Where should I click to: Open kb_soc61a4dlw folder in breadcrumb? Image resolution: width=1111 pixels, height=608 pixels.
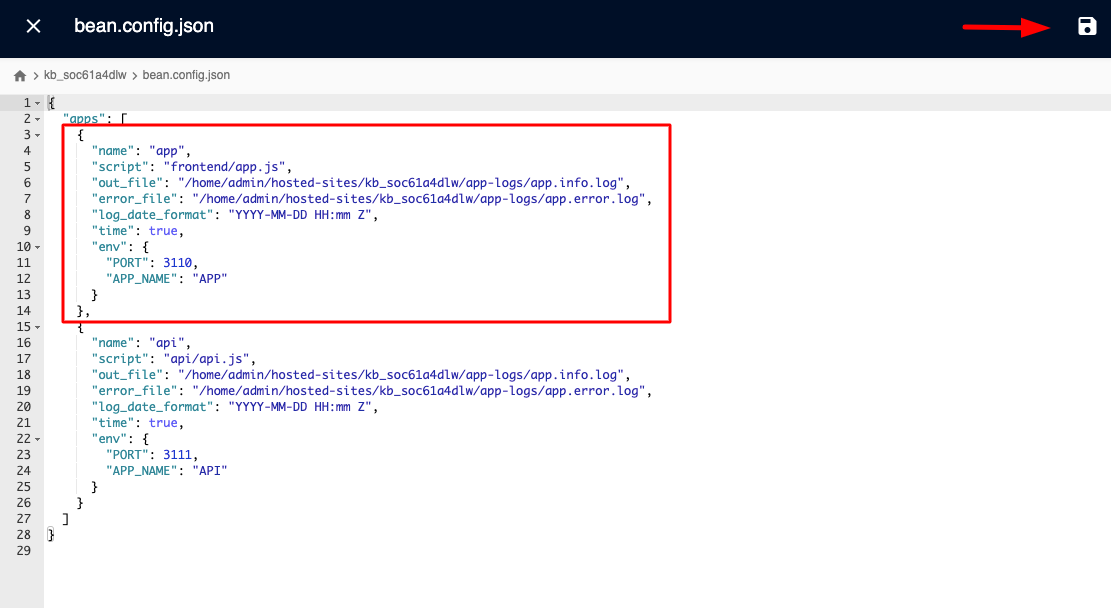(85, 76)
